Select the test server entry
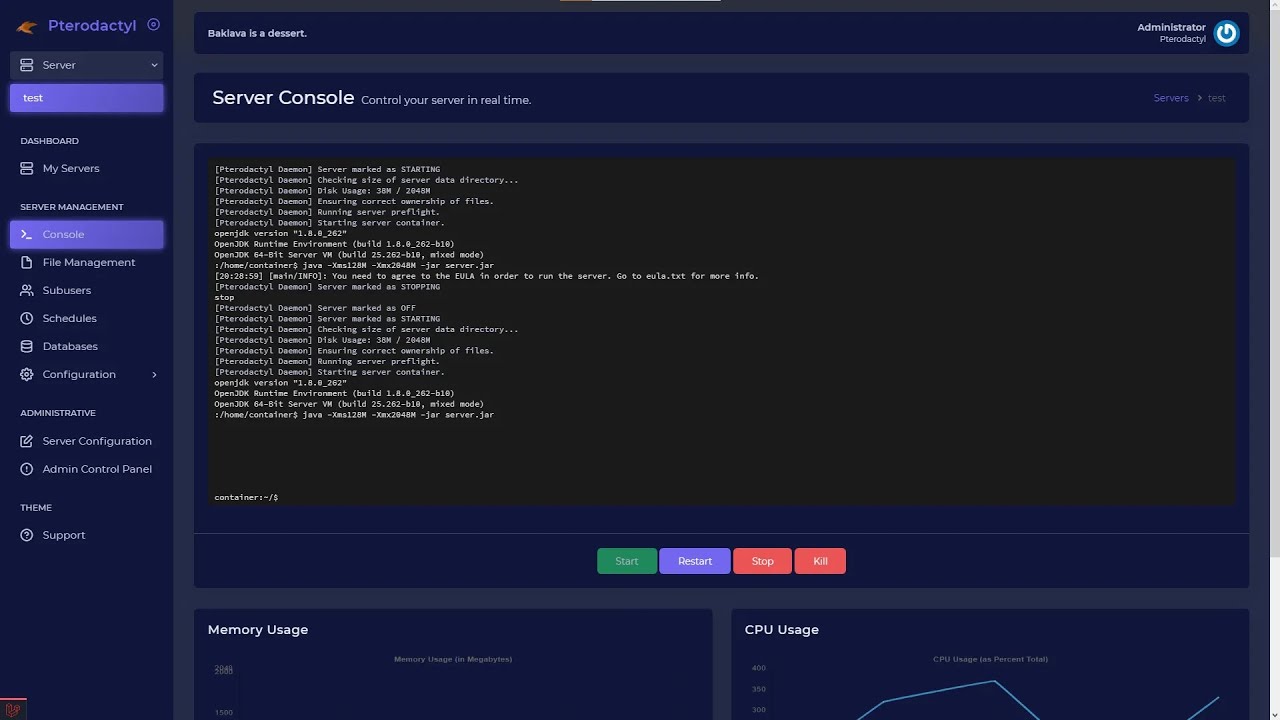Image resolution: width=1280 pixels, height=720 pixels. [x=87, y=98]
